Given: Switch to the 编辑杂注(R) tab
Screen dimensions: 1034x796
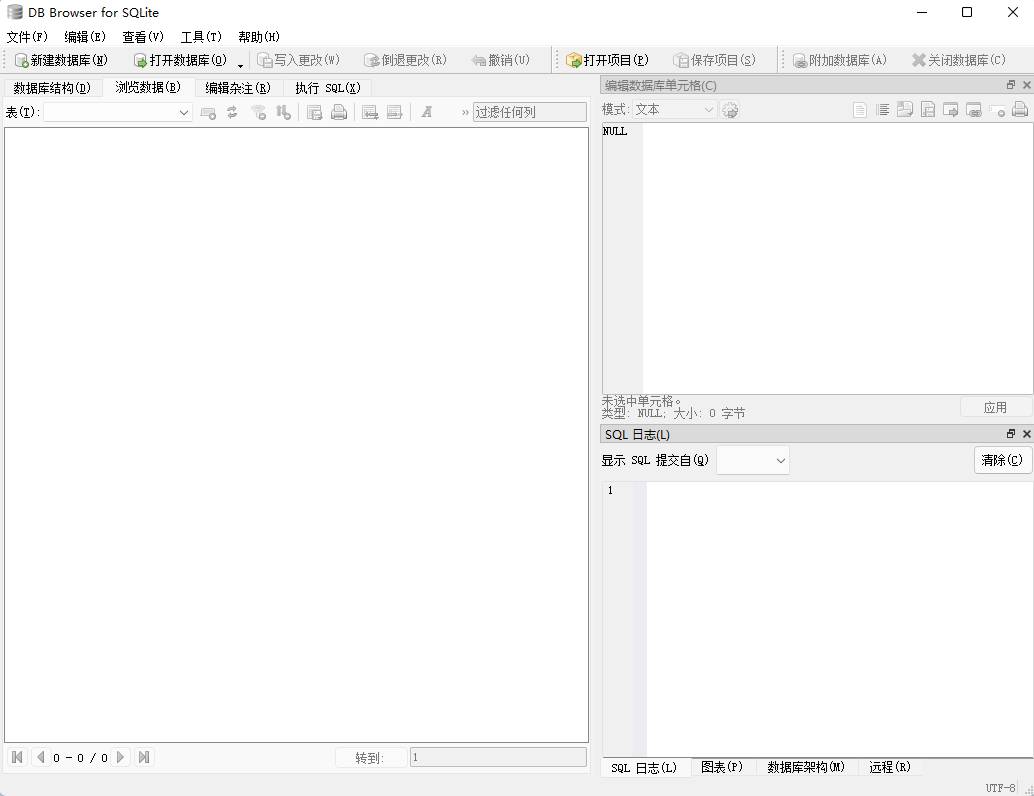Looking at the screenshot, I should pos(238,88).
